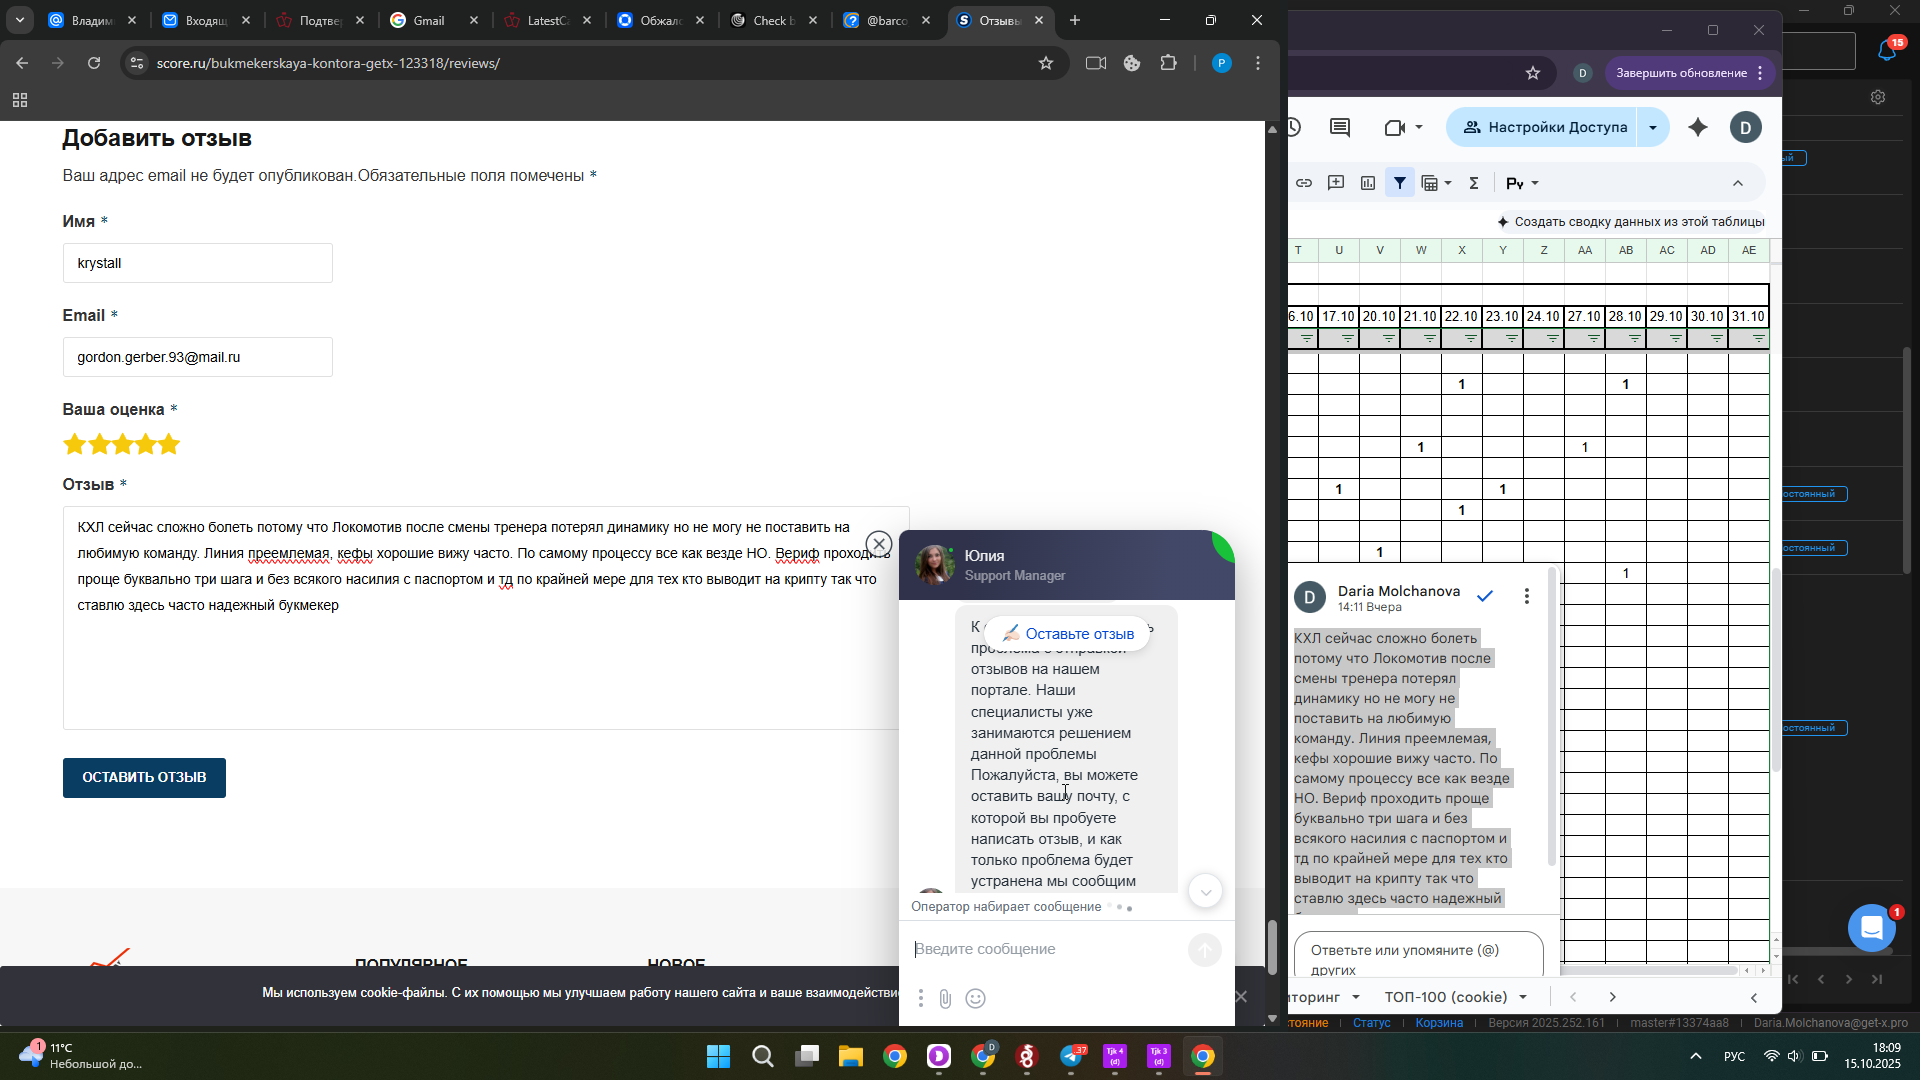This screenshot has width=1920, height=1080.
Task: Set the rating to five stars
Action: (x=169, y=444)
